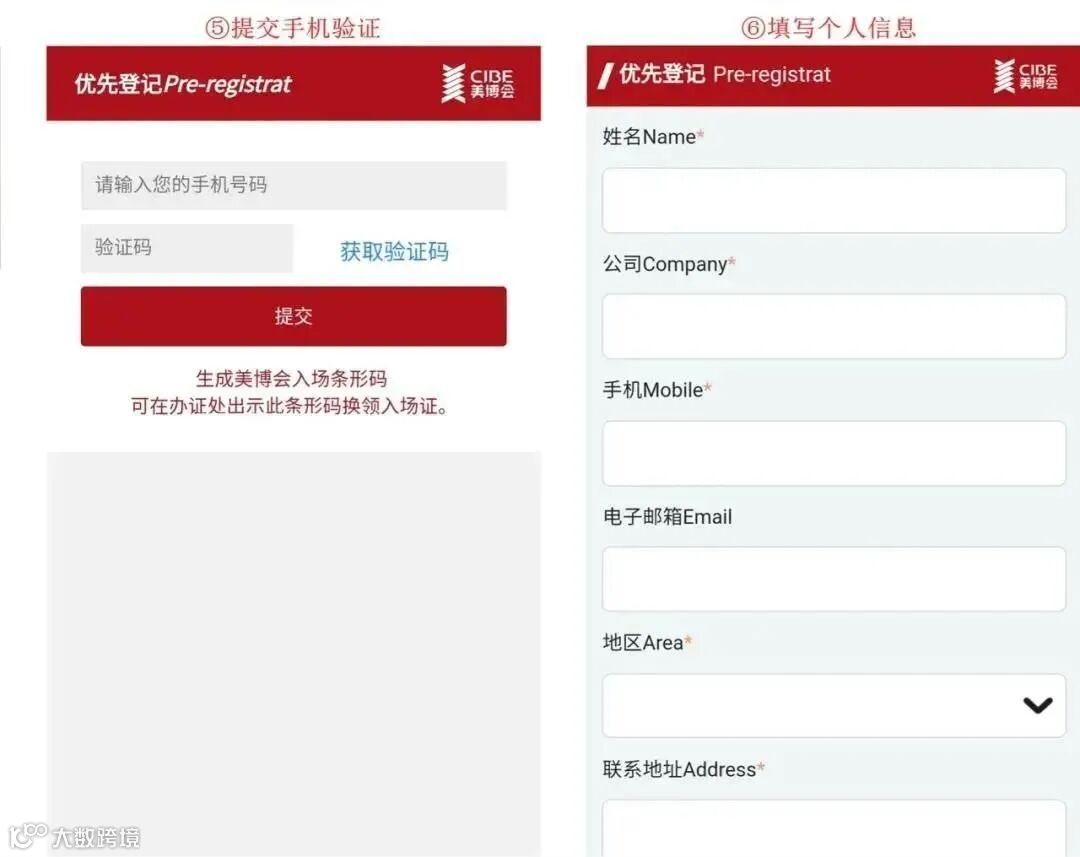1080x857 pixels.
Task: Focus the 请输入您的手机号码 phone field
Action: [293, 185]
